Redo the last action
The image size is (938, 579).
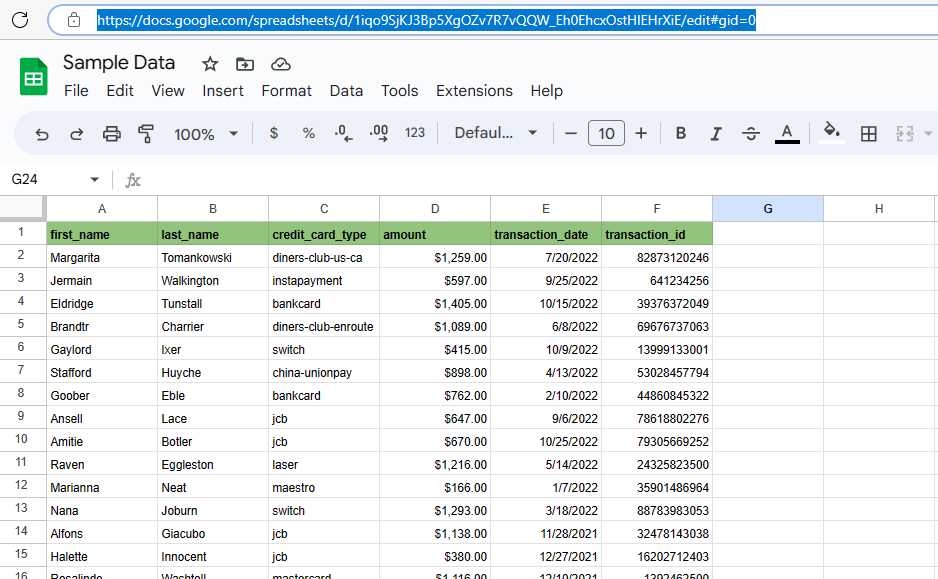[76, 133]
